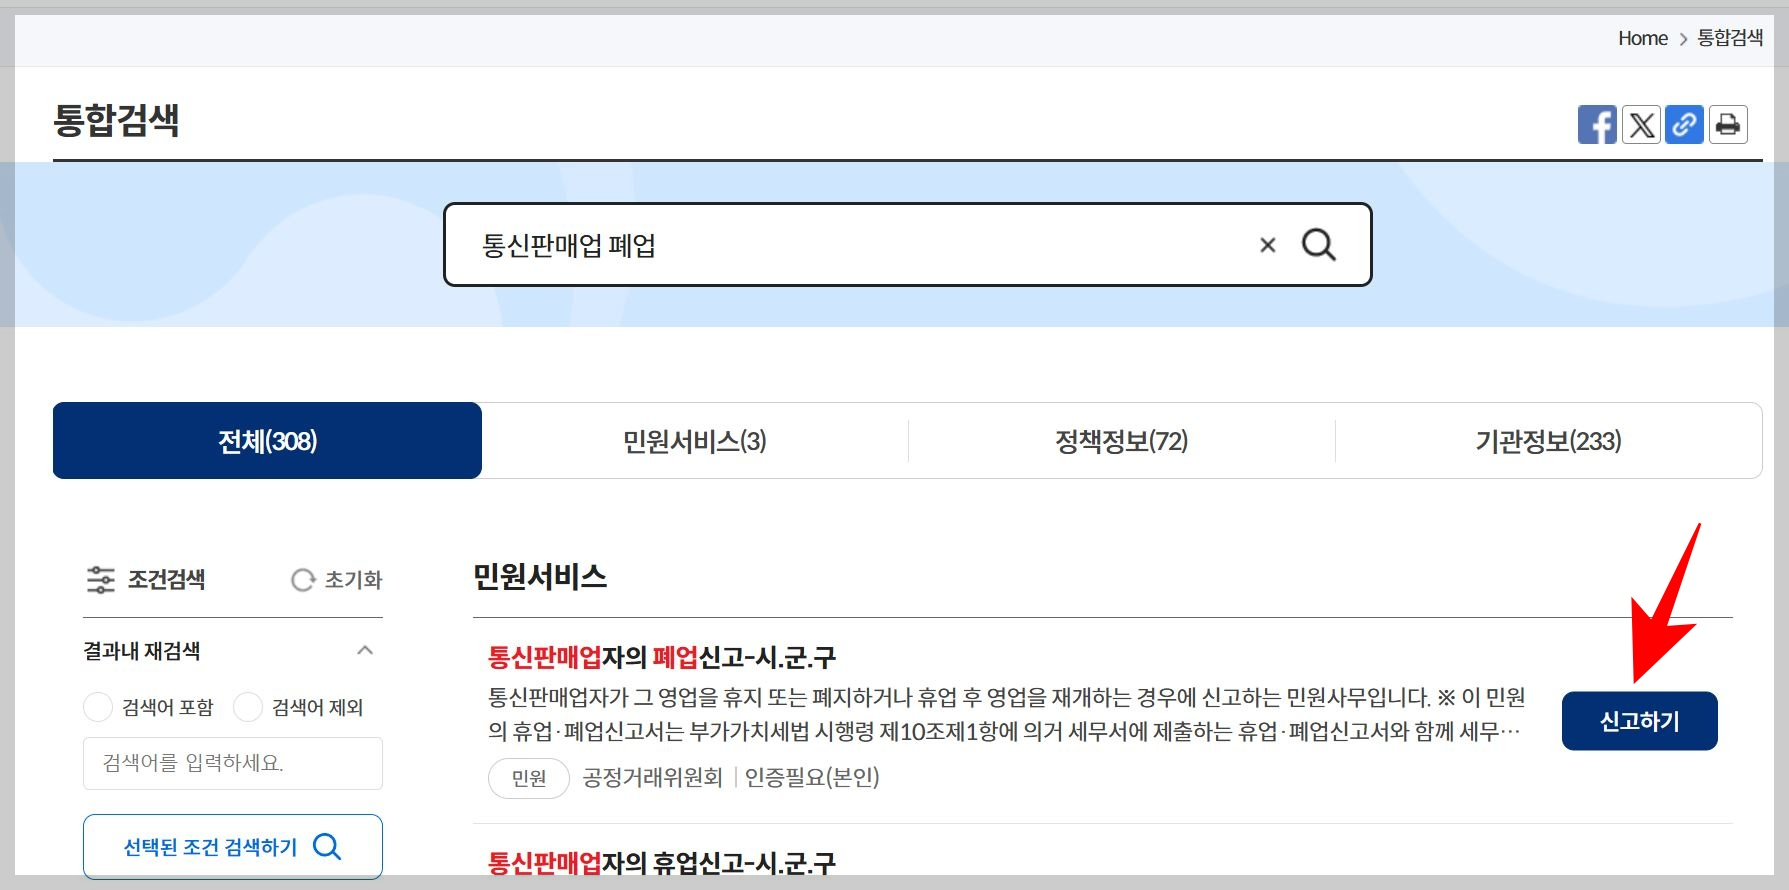The width and height of the screenshot is (1789, 890).
Task: Switch to 정책정보(72) tab
Action: pos(1122,441)
